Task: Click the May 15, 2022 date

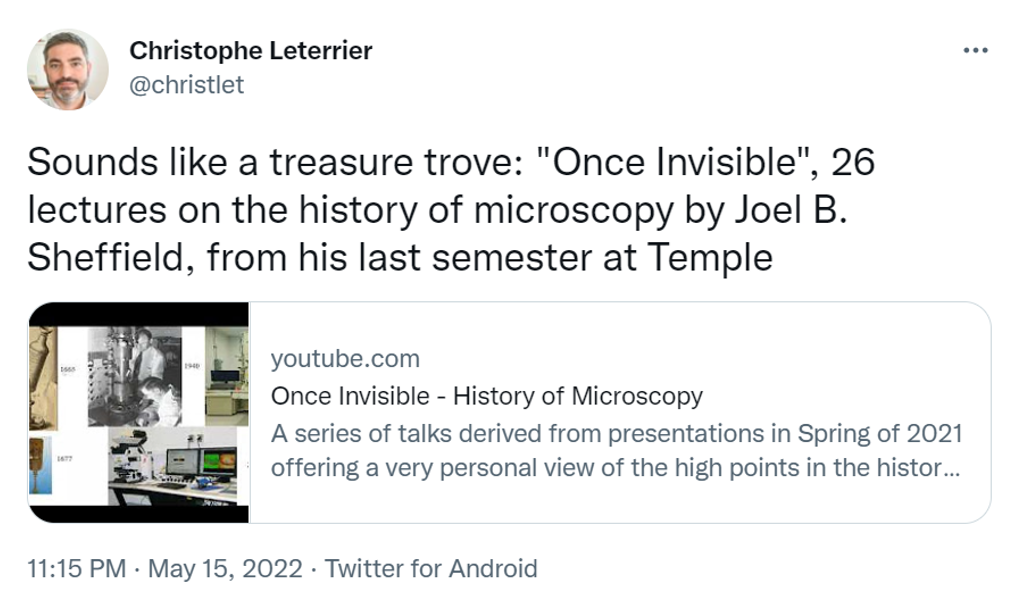Action: click(225, 569)
